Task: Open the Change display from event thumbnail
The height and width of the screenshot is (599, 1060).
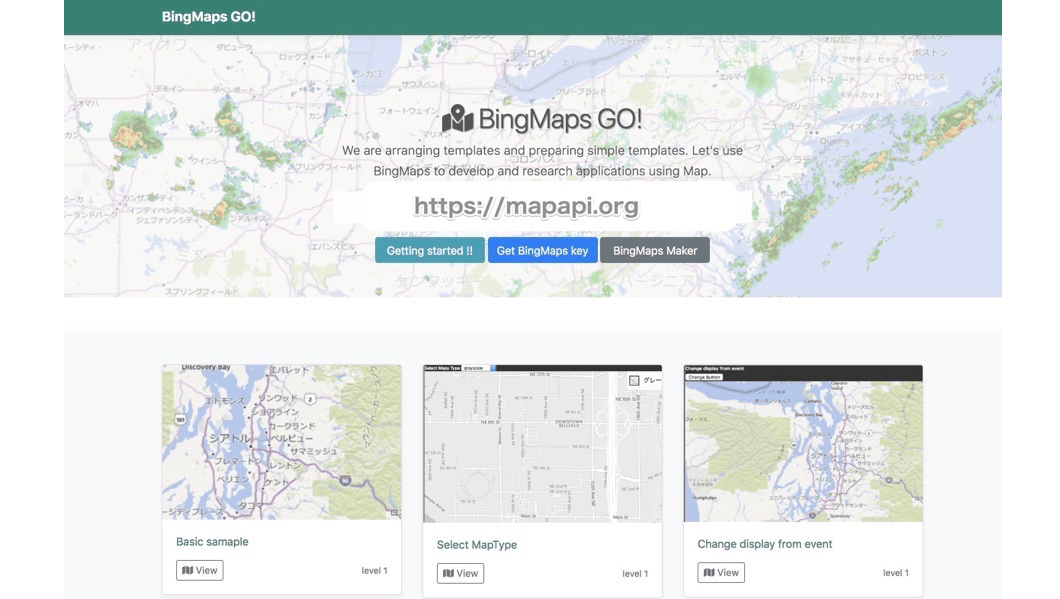Action: click(x=803, y=444)
